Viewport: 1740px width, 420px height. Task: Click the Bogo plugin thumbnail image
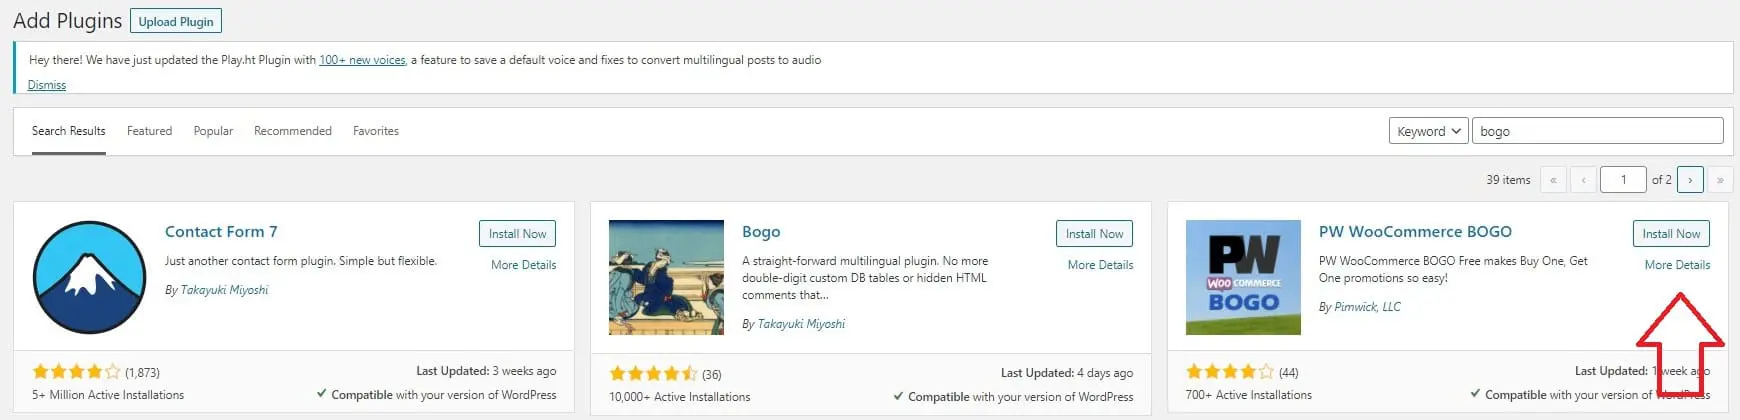point(666,277)
